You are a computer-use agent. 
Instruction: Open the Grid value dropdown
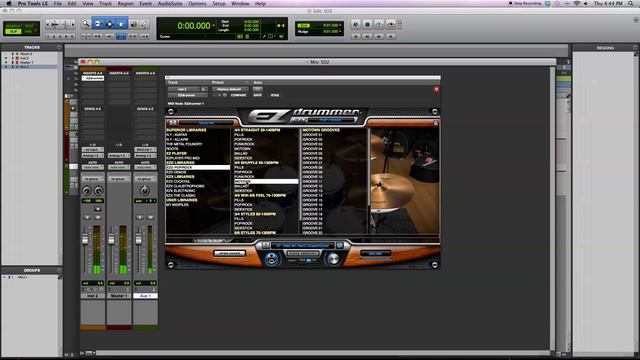340,25
